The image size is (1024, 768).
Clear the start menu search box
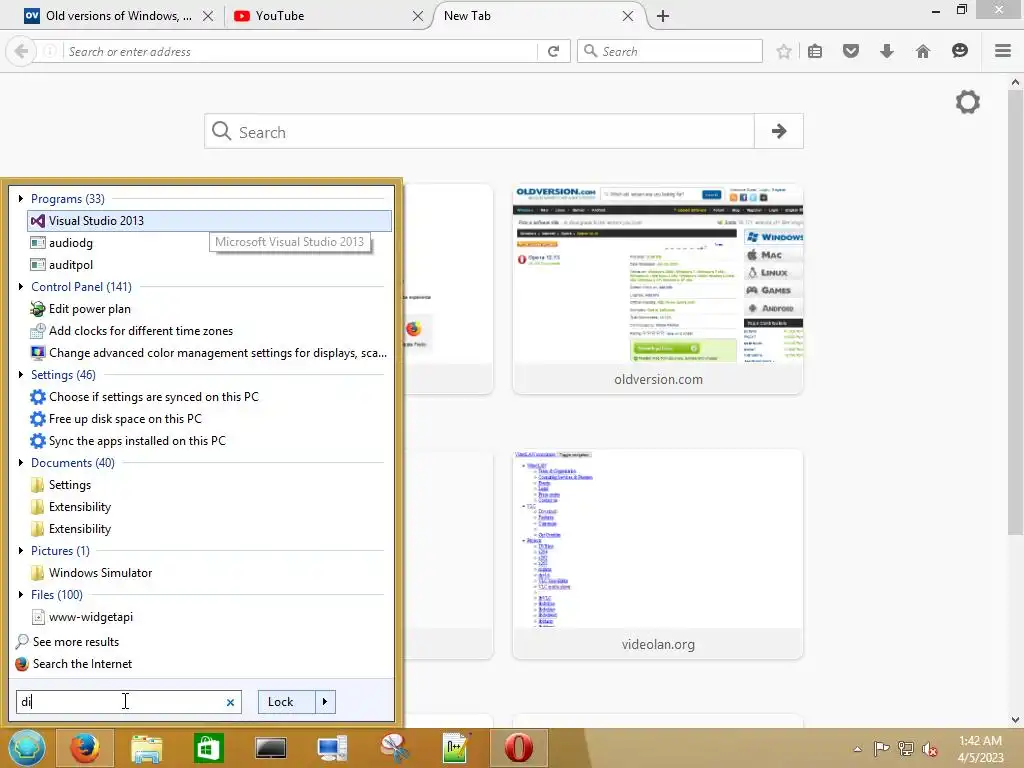click(231, 703)
